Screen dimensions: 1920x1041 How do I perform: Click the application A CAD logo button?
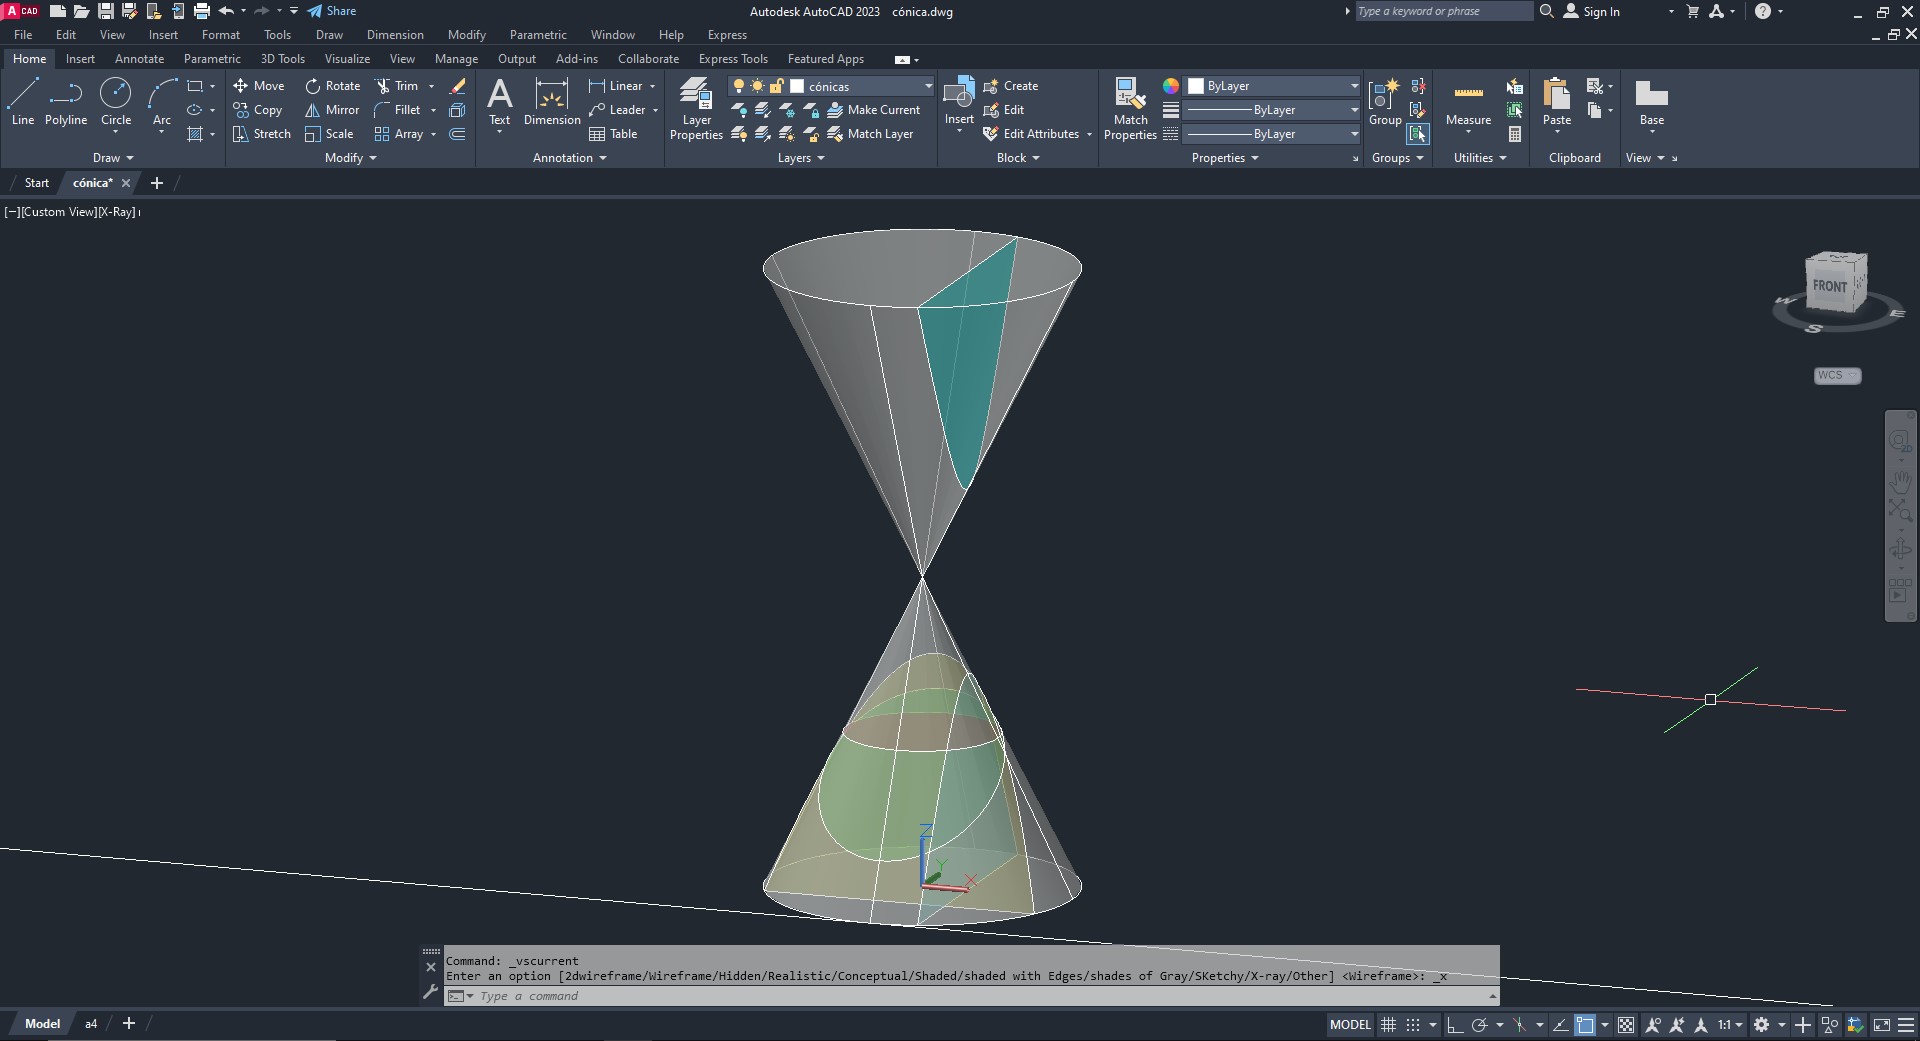pyautogui.click(x=22, y=11)
